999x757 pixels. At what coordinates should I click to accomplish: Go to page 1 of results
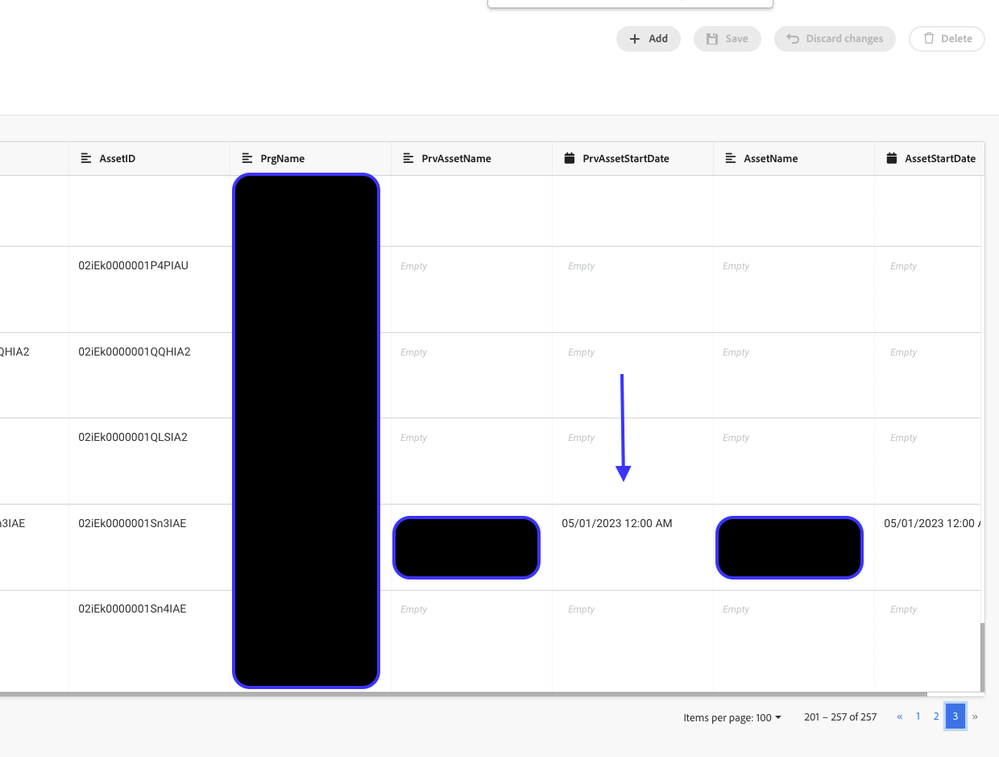pos(918,717)
